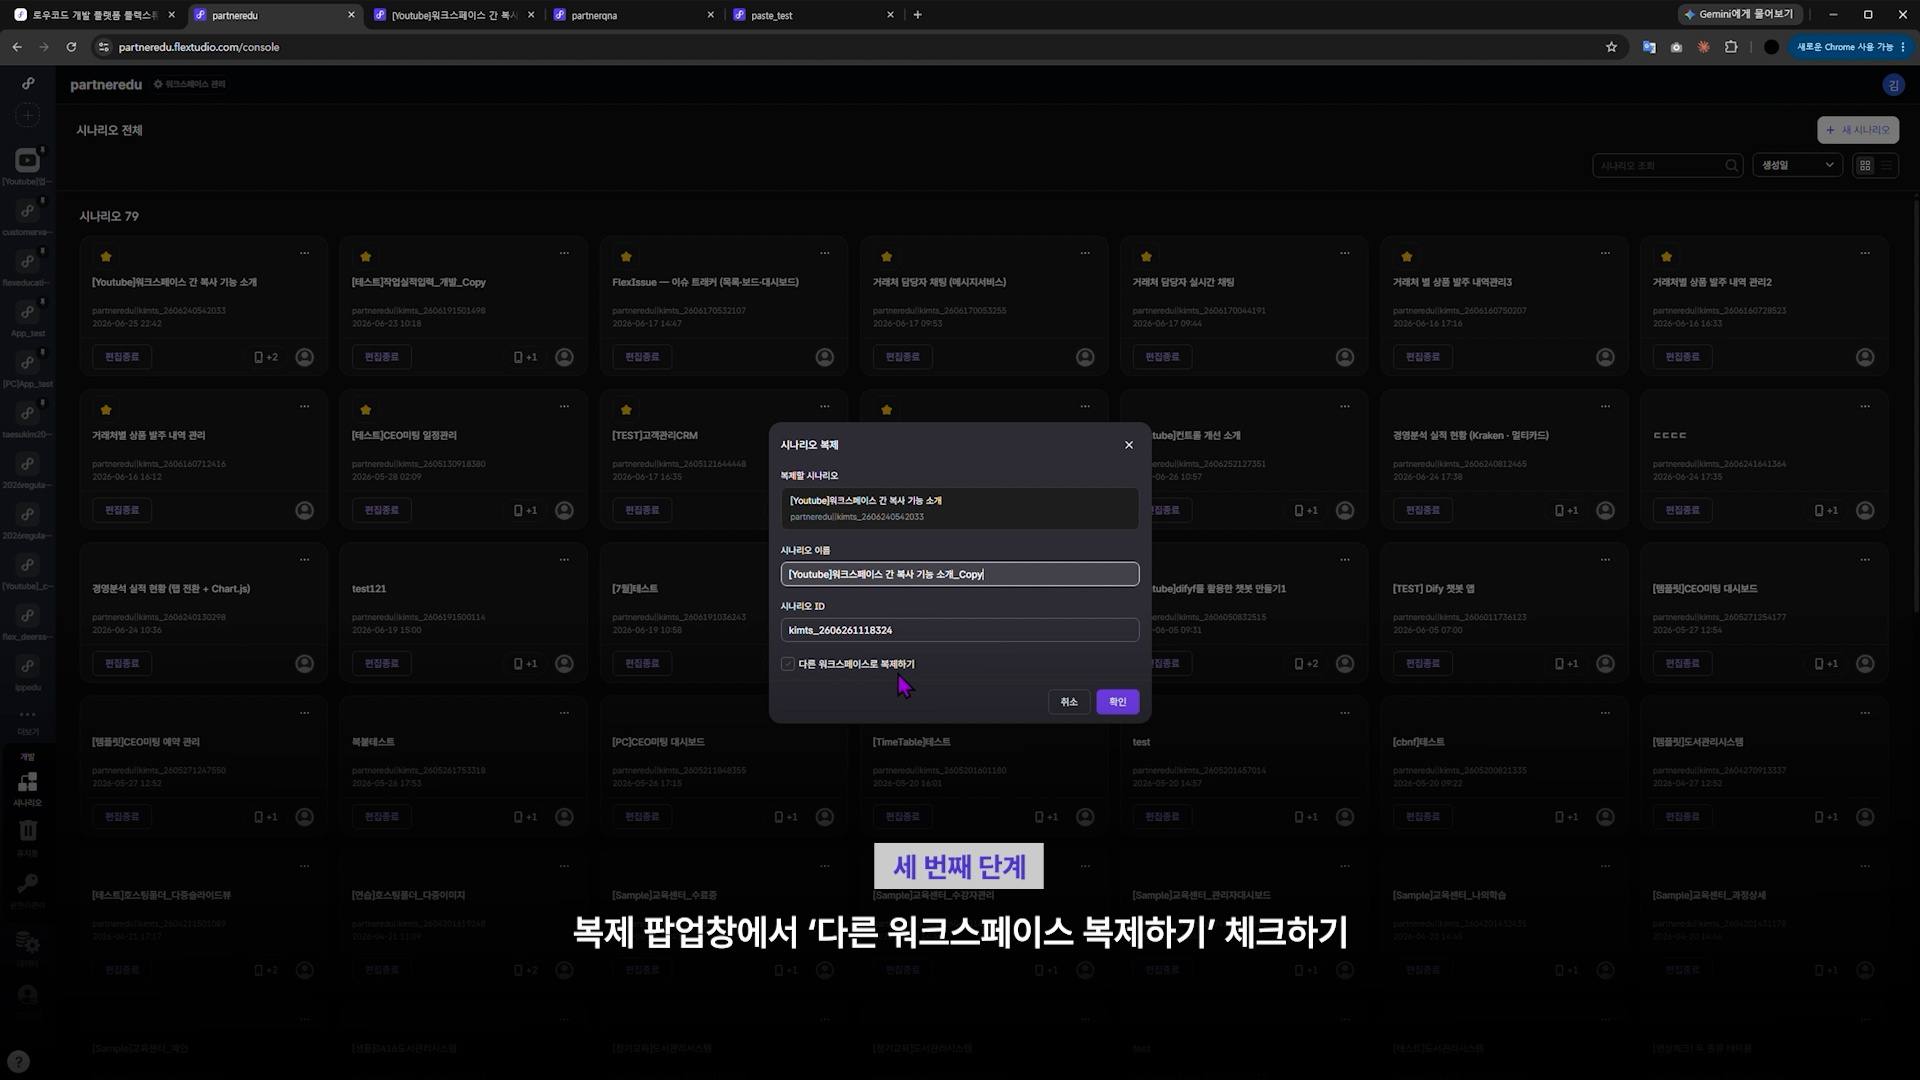Open the browser extensions puzzle icon
Screen dimensions: 1920x1080
pyautogui.click(x=1731, y=47)
